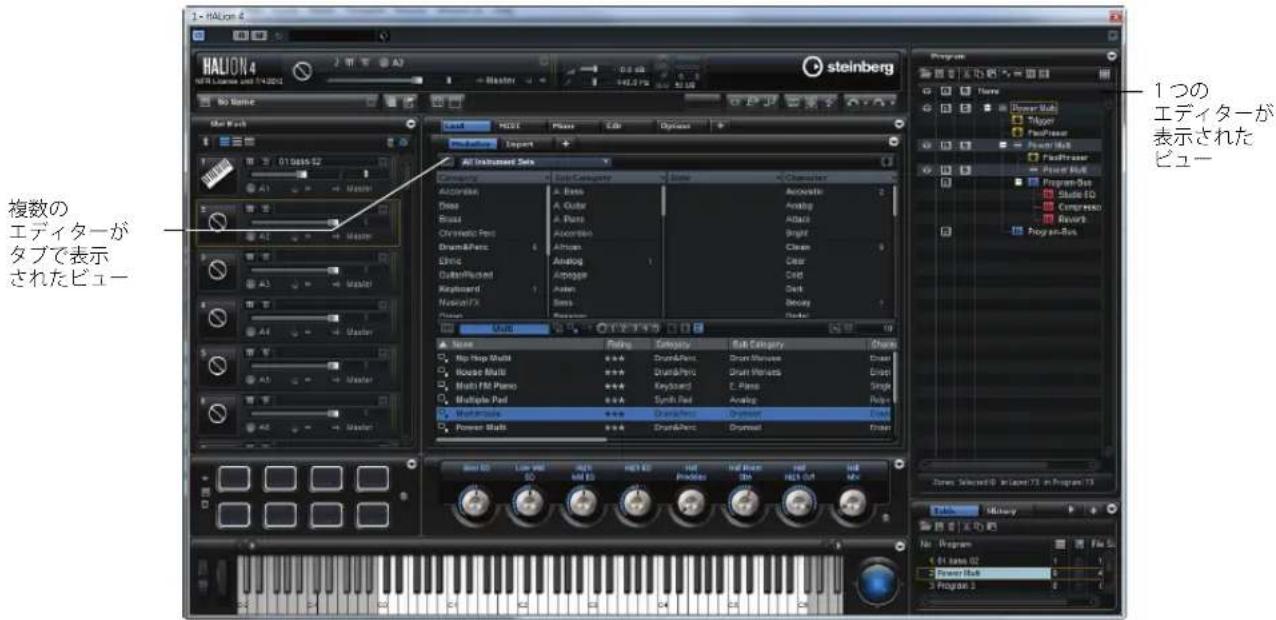
Task: Open the Category column header dropdown
Action: [x=545, y=177]
